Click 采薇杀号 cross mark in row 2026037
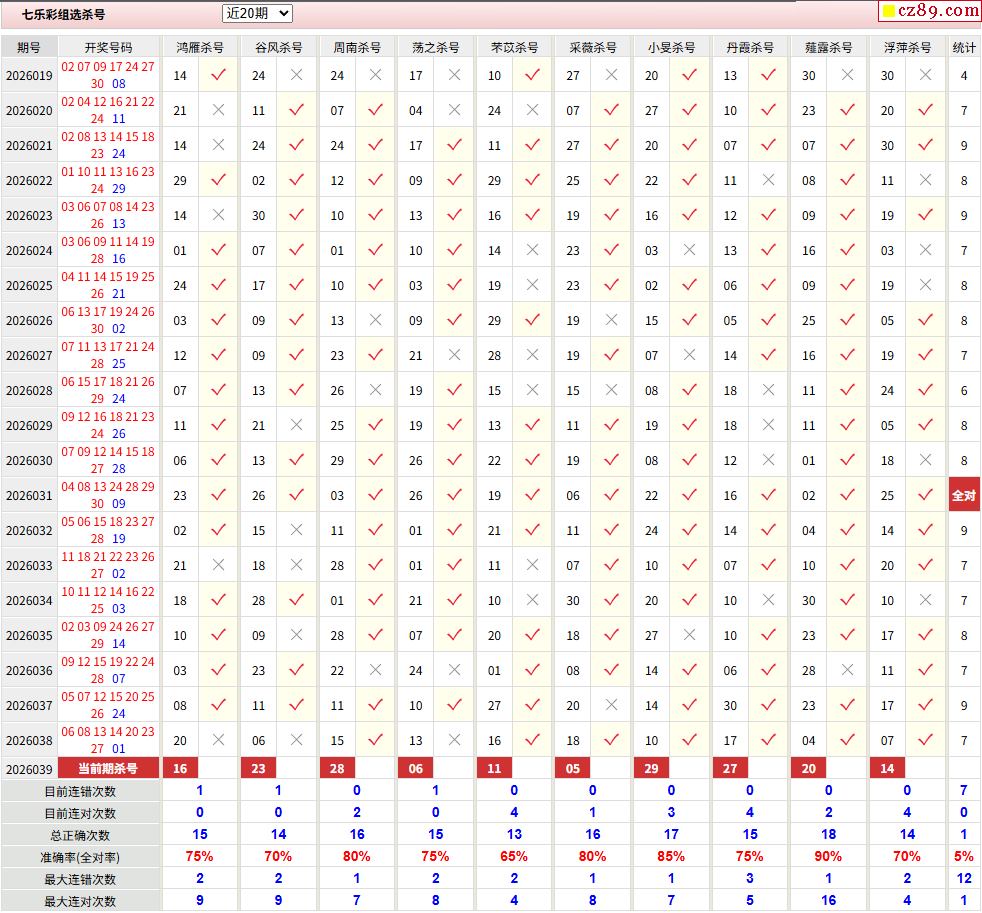Screen dimensions: 982x913 pos(611,705)
